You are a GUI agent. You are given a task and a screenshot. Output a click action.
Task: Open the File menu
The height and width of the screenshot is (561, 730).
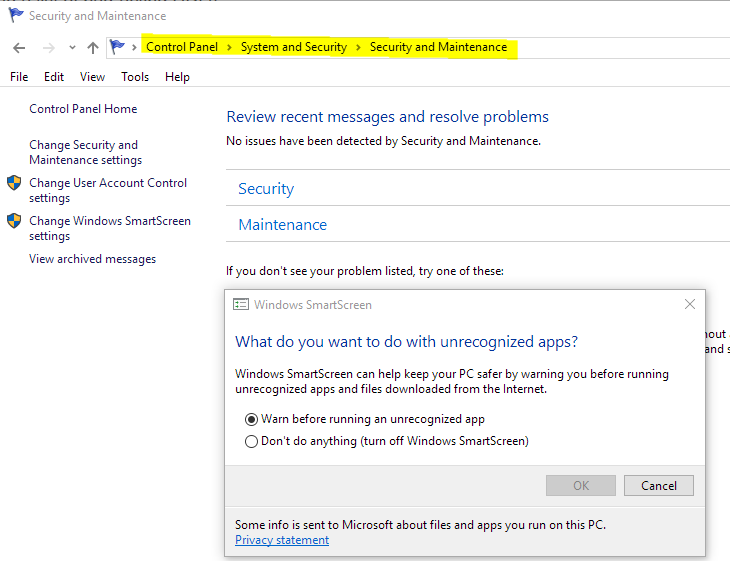(19, 77)
